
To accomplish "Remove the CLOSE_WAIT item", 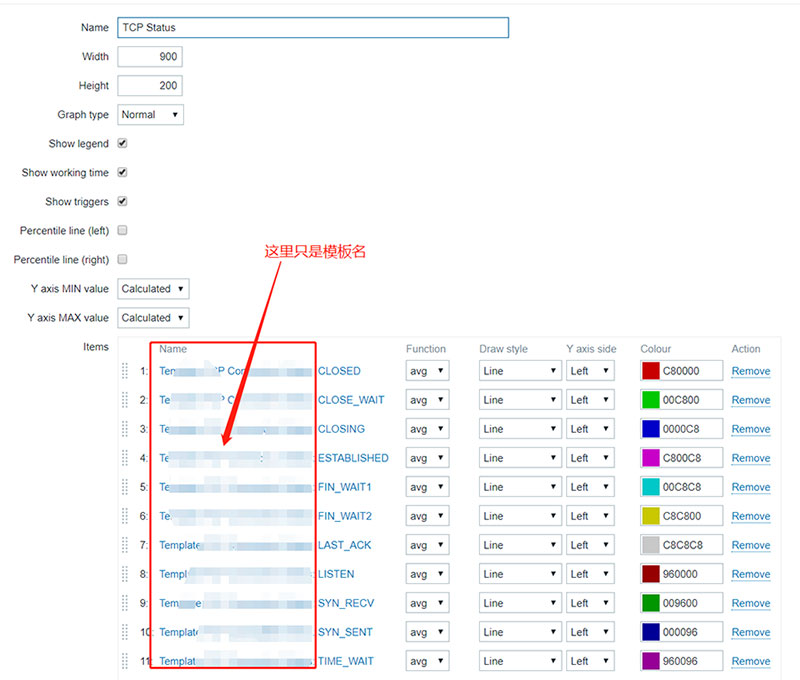I will (x=750, y=400).
